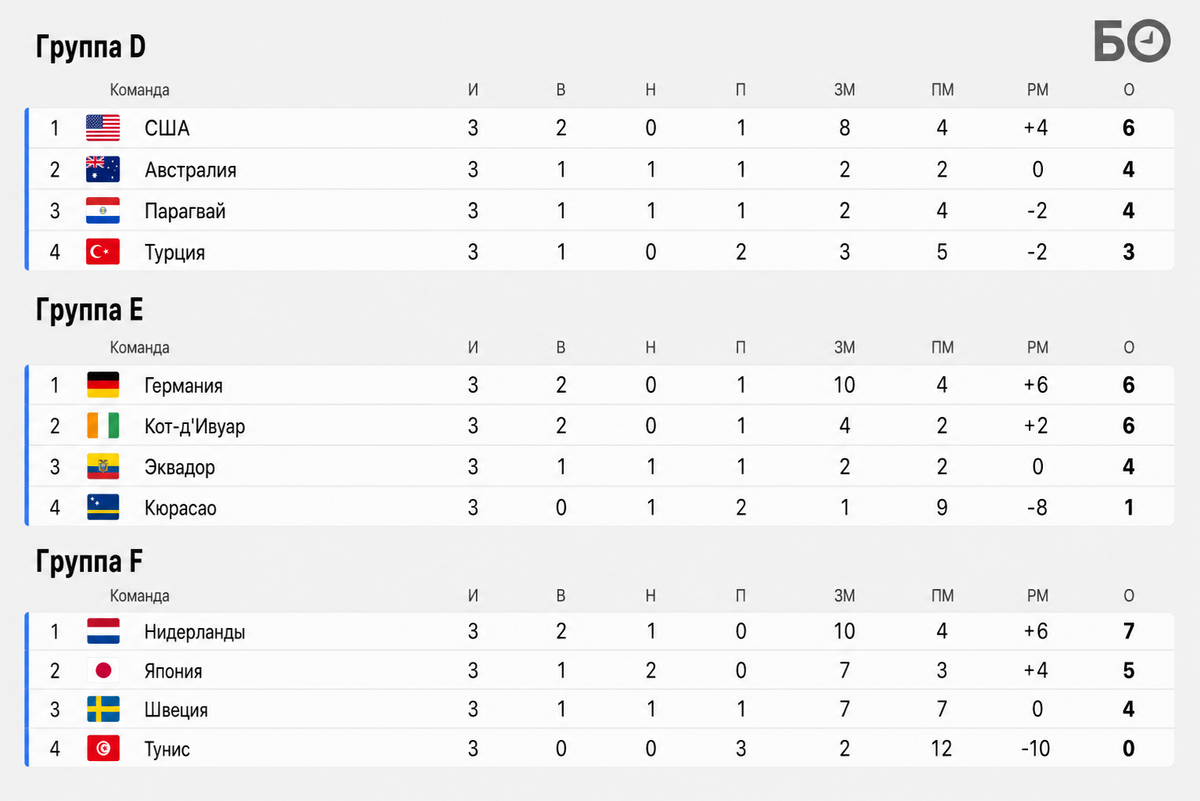The width and height of the screenshot is (1200, 801).
Task: Click the Группа E heading
Action: coord(90,310)
